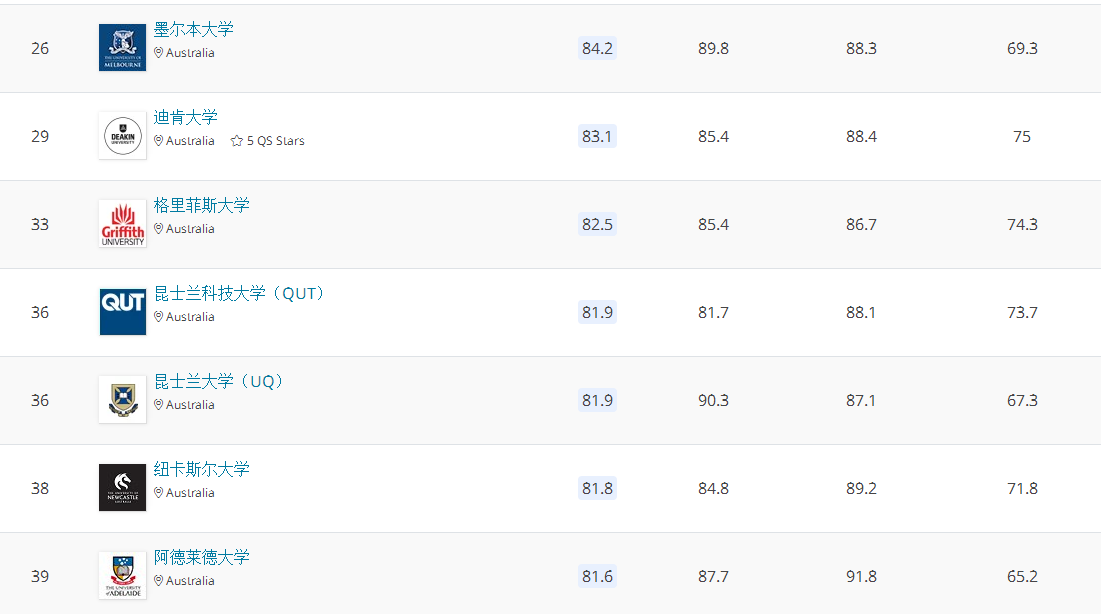Image resolution: width=1101 pixels, height=614 pixels.
Task: Click the highlighted 81.6 score for Adelaide
Action: [597, 576]
